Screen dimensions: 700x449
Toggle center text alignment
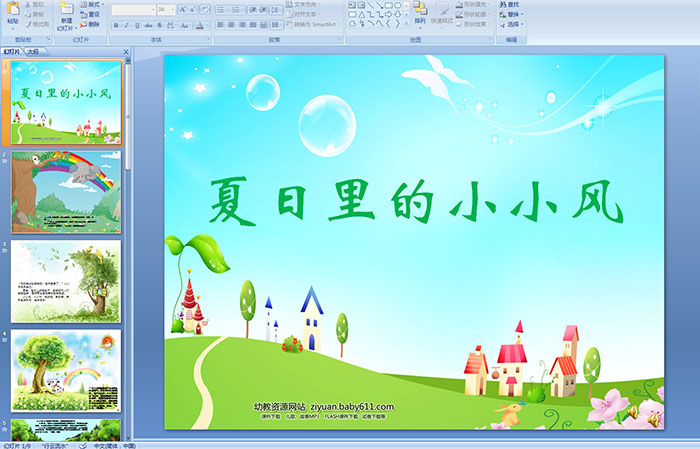231,25
